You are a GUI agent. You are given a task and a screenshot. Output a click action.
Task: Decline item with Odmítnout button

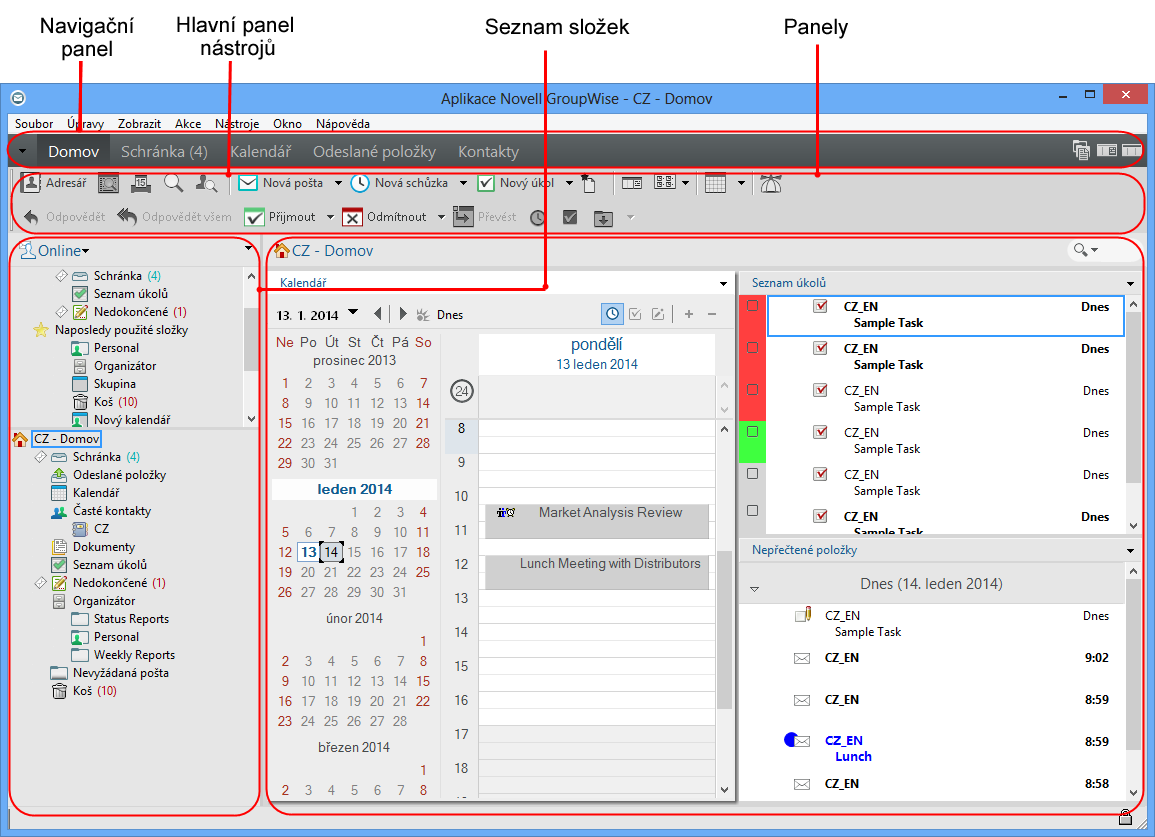pos(385,217)
